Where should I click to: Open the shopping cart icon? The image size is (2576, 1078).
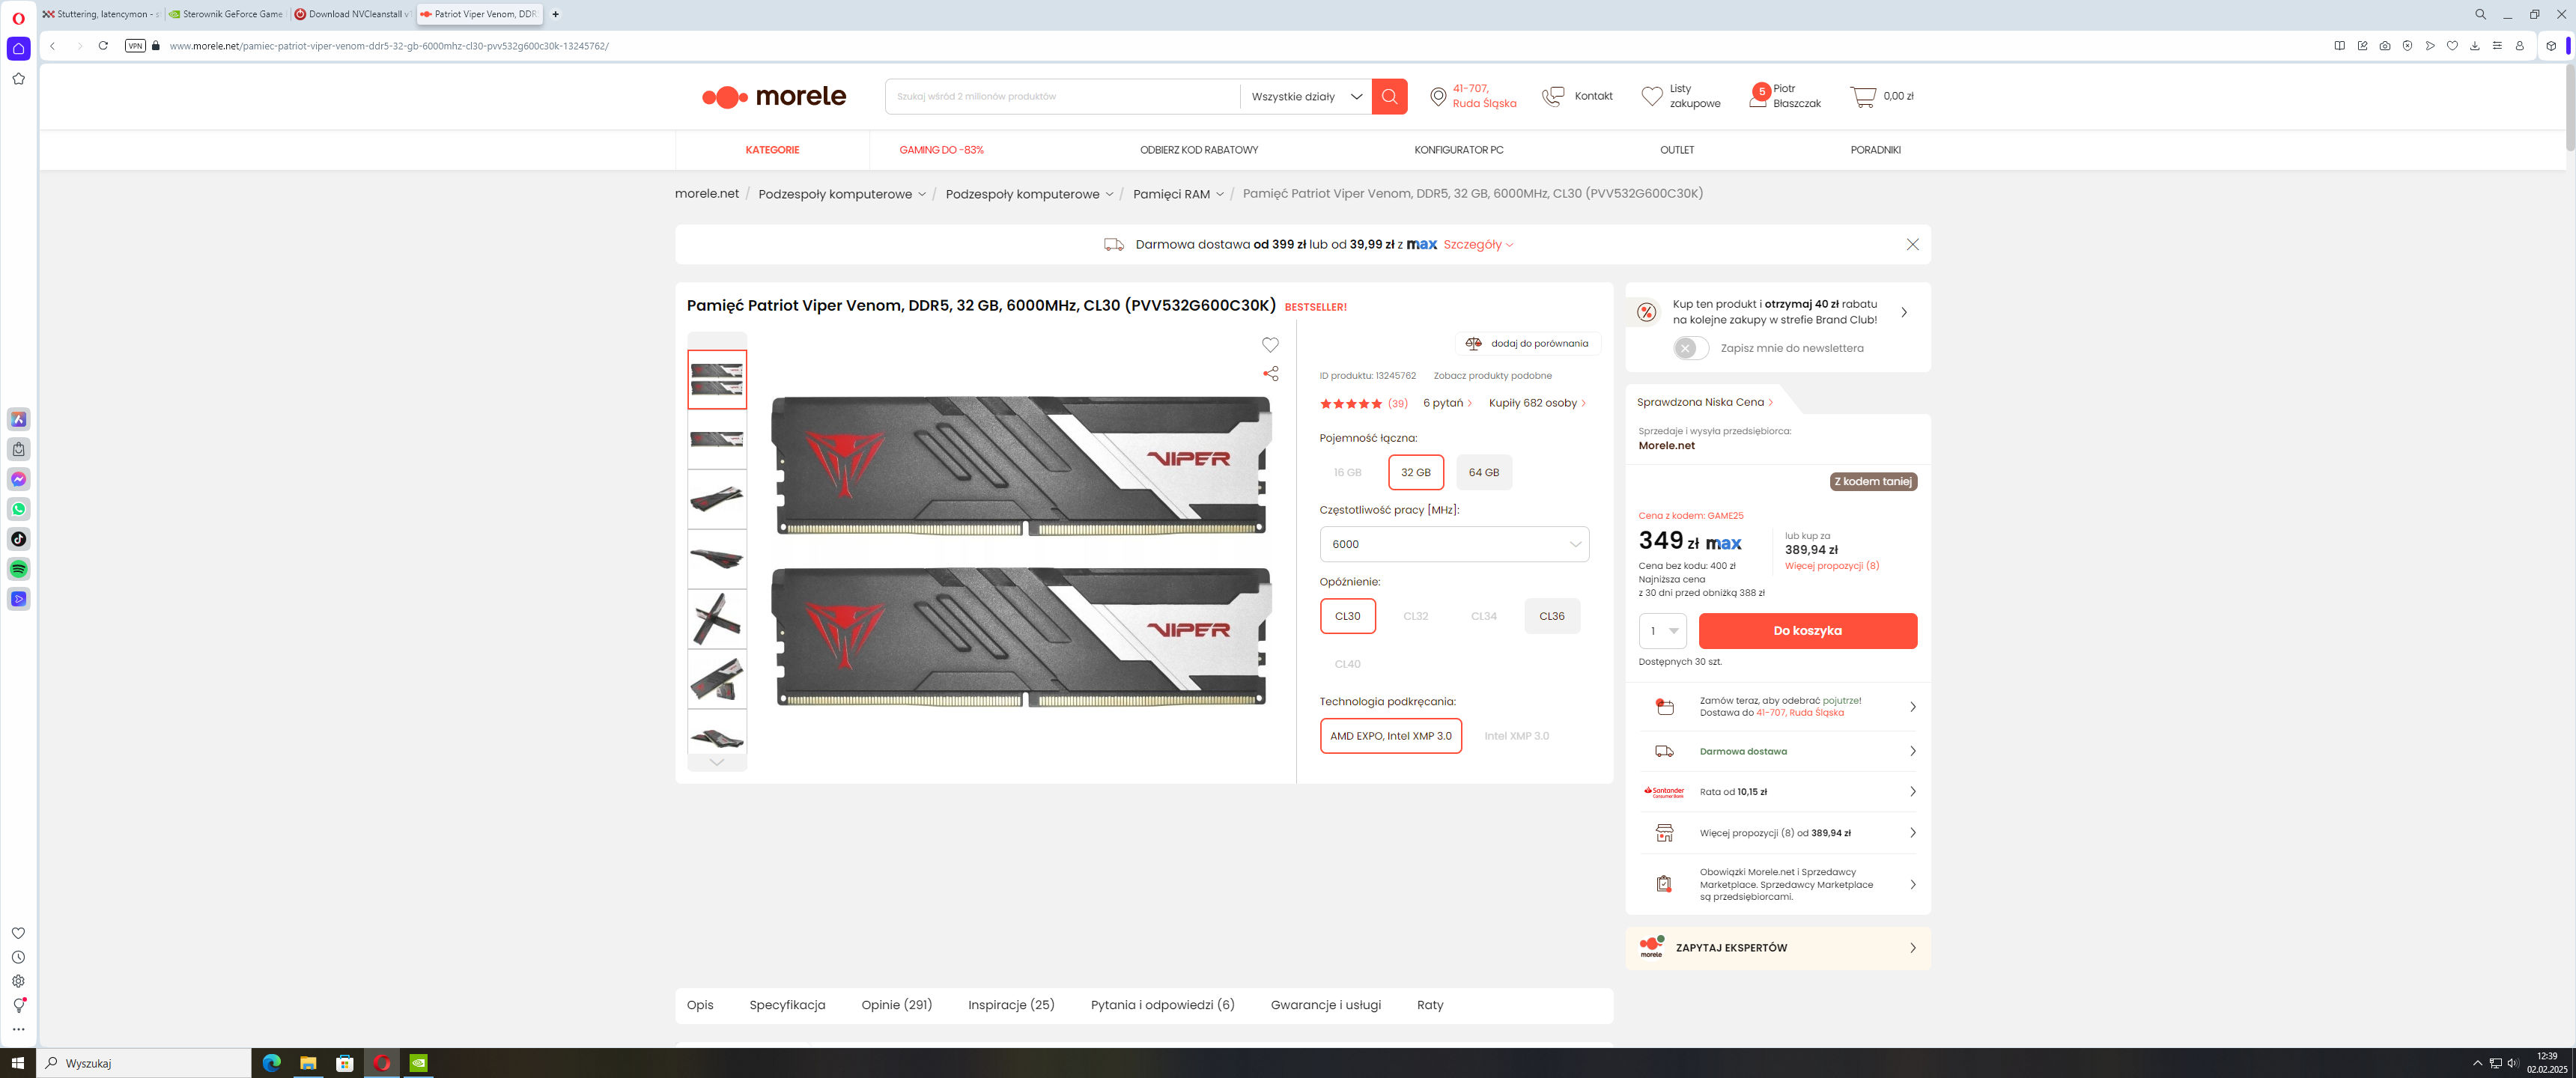[x=1862, y=97]
